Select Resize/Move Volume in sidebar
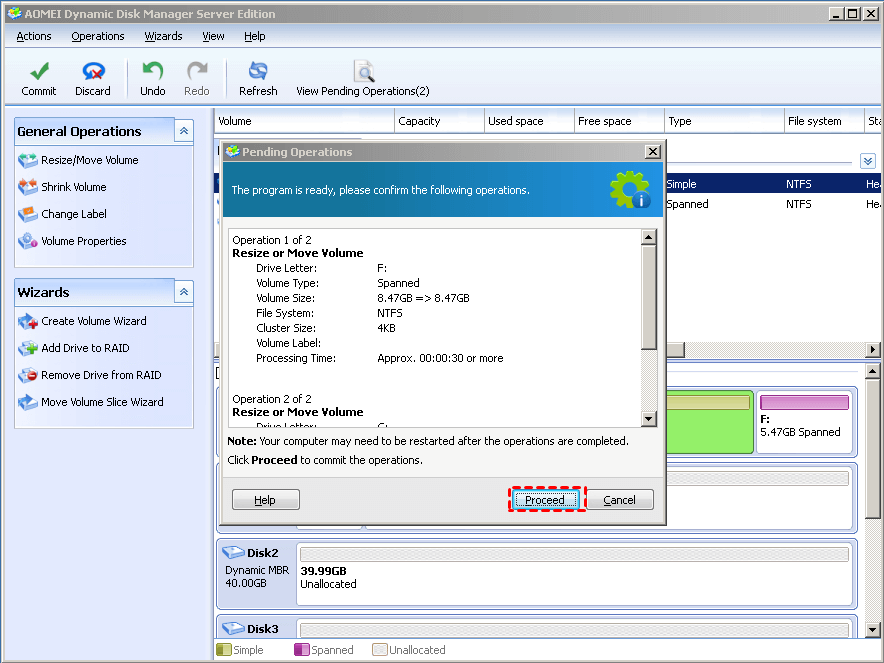 coord(89,160)
